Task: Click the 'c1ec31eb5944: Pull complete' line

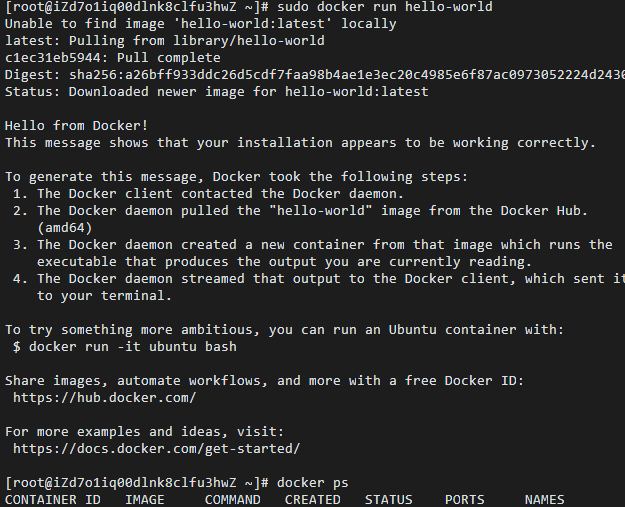Action: (x=113, y=58)
